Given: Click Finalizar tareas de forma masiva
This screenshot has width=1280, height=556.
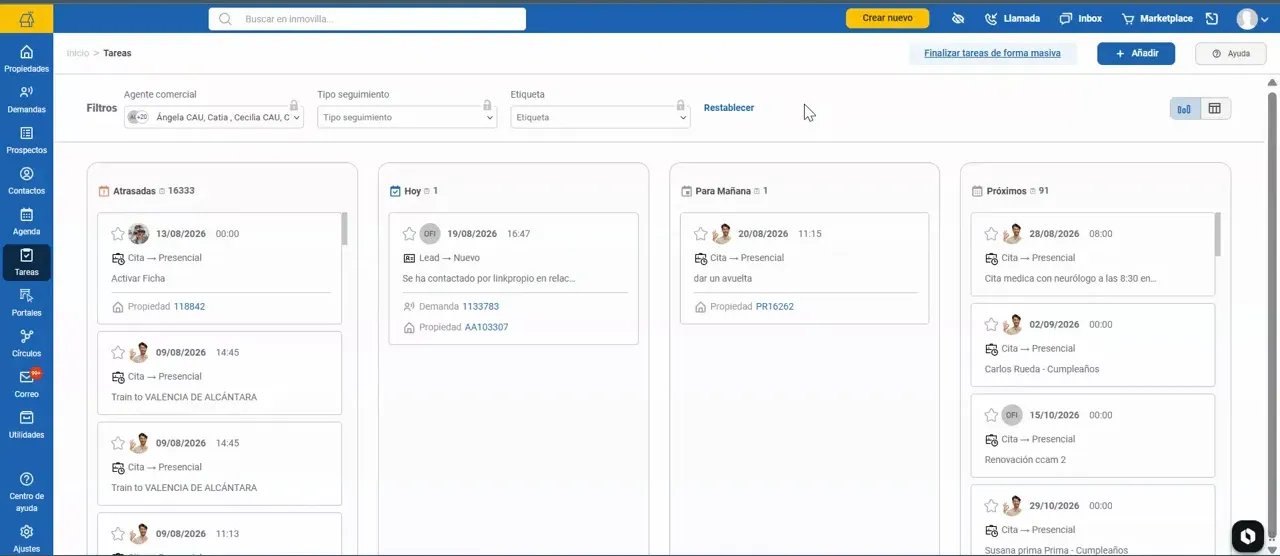Looking at the screenshot, I should [992, 53].
